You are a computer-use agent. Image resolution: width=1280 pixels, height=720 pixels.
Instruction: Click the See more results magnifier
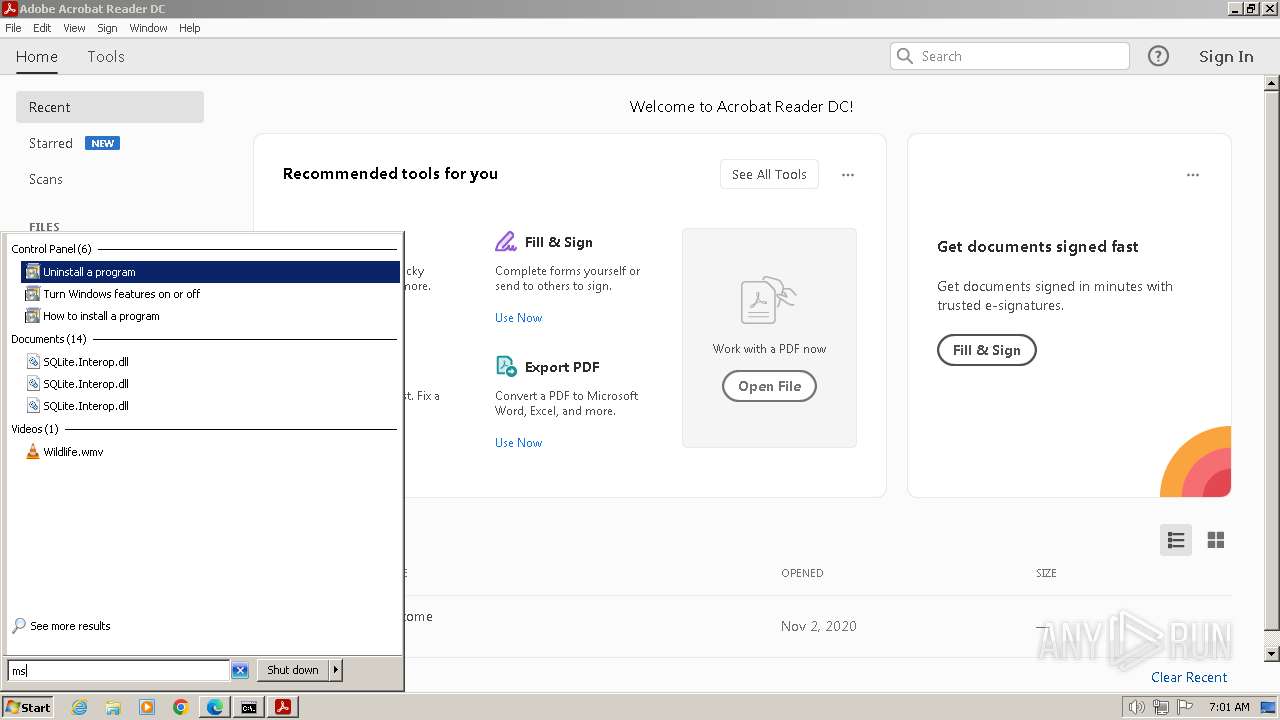pos(19,626)
